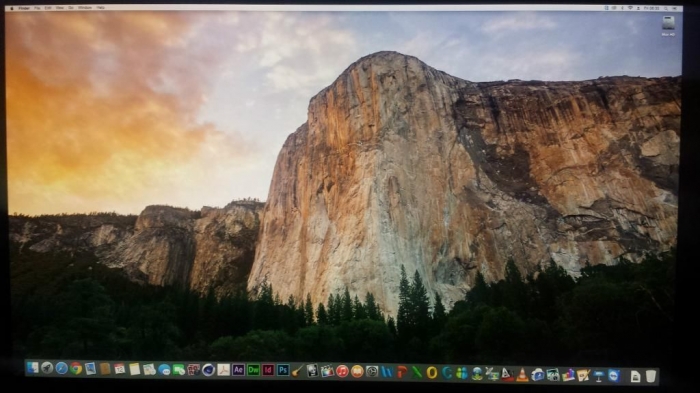This screenshot has height=393, width=700.
Task: Open Safari compass icon in dock
Action: pyautogui.click(x=62, y=368)
